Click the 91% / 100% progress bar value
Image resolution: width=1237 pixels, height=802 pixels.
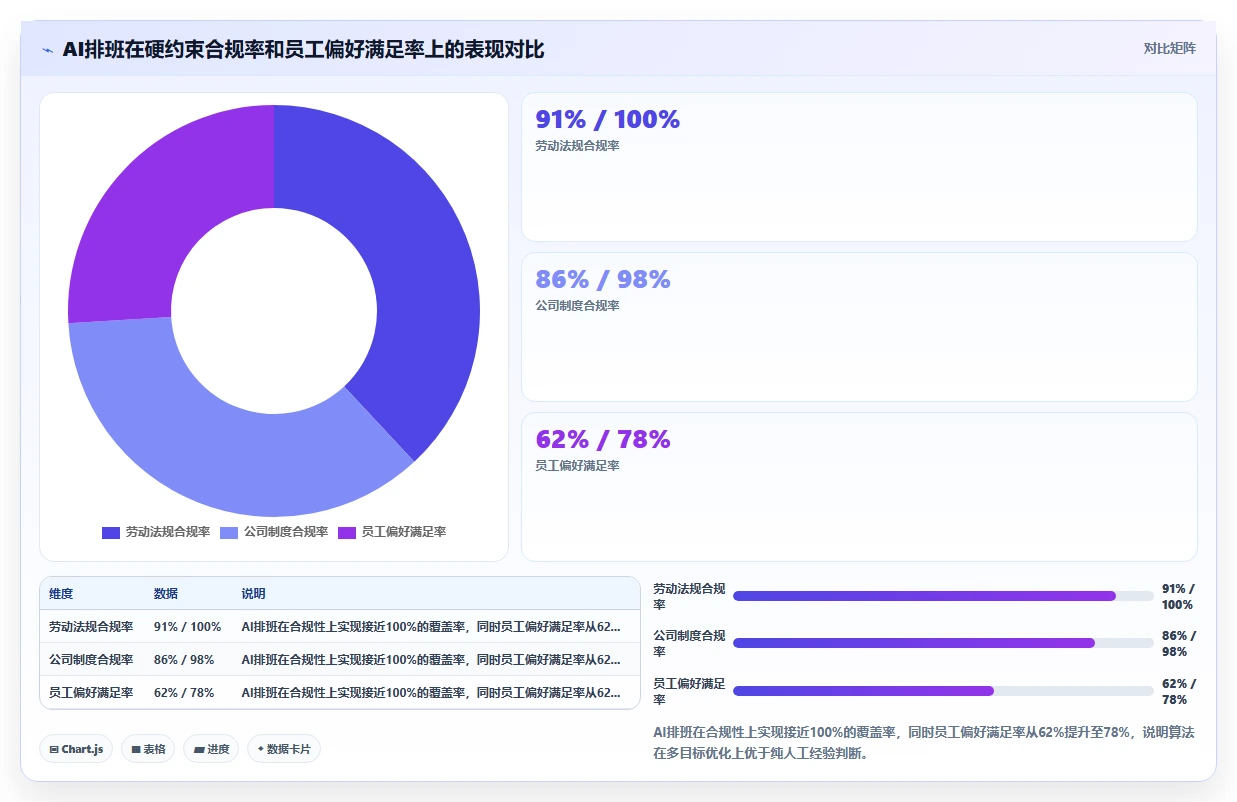tap(1178, 596)
